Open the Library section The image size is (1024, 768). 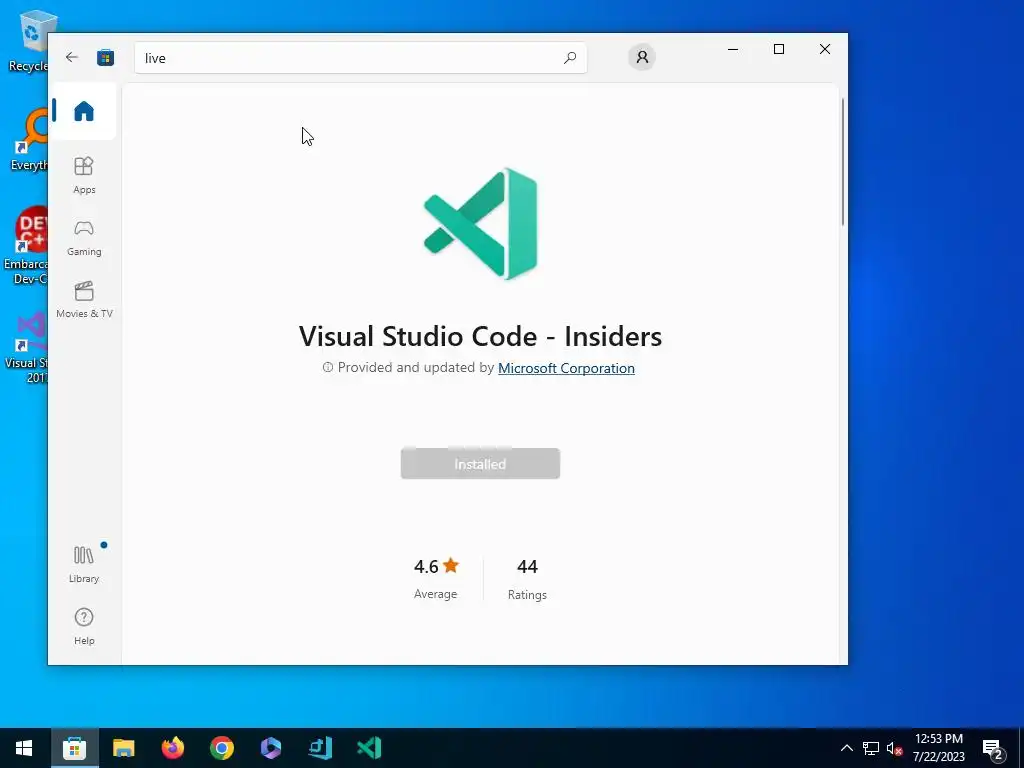coord(84,564)
